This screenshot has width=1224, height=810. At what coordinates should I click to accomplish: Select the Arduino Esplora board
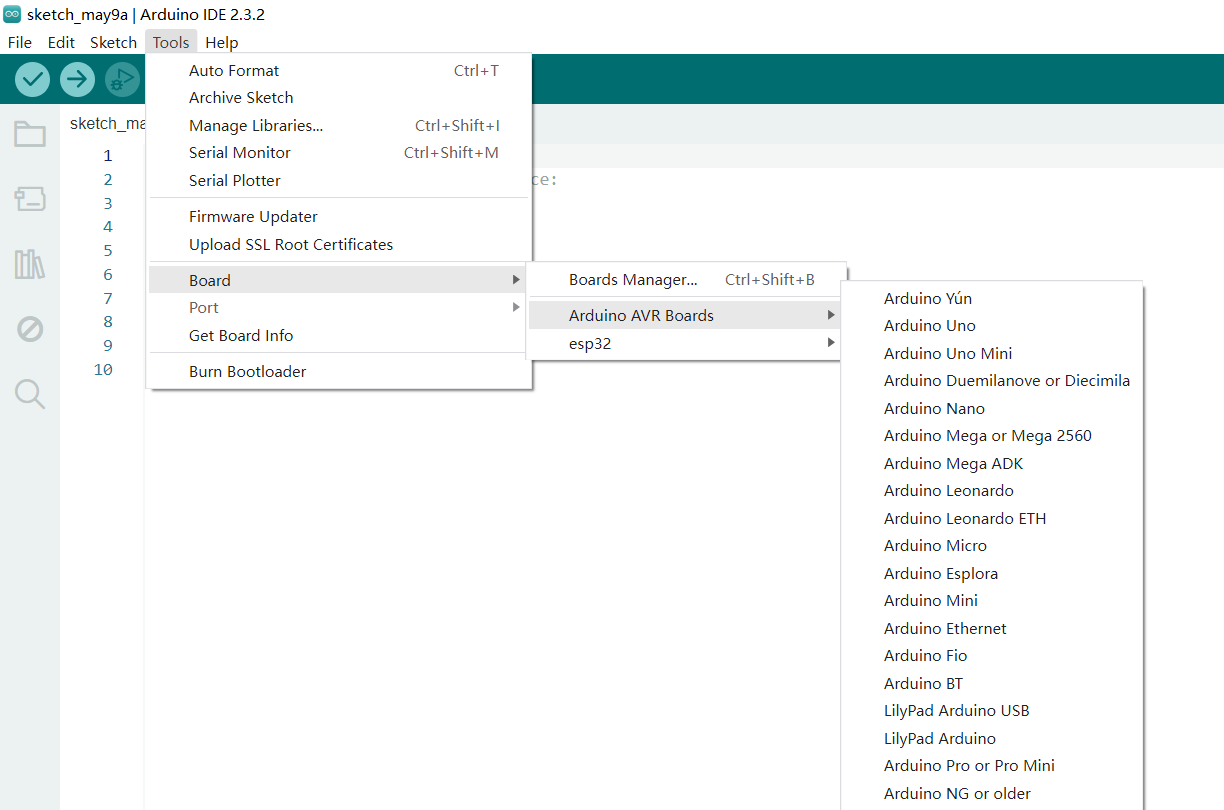(x=991, y=574)
